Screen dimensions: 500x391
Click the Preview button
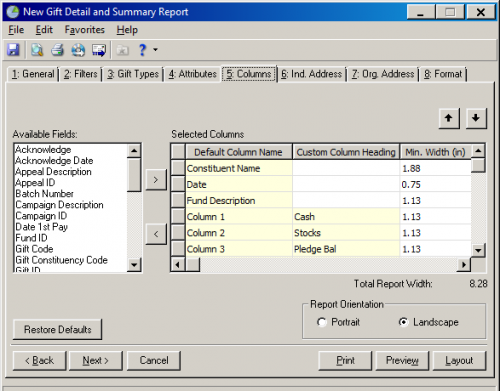402,361
